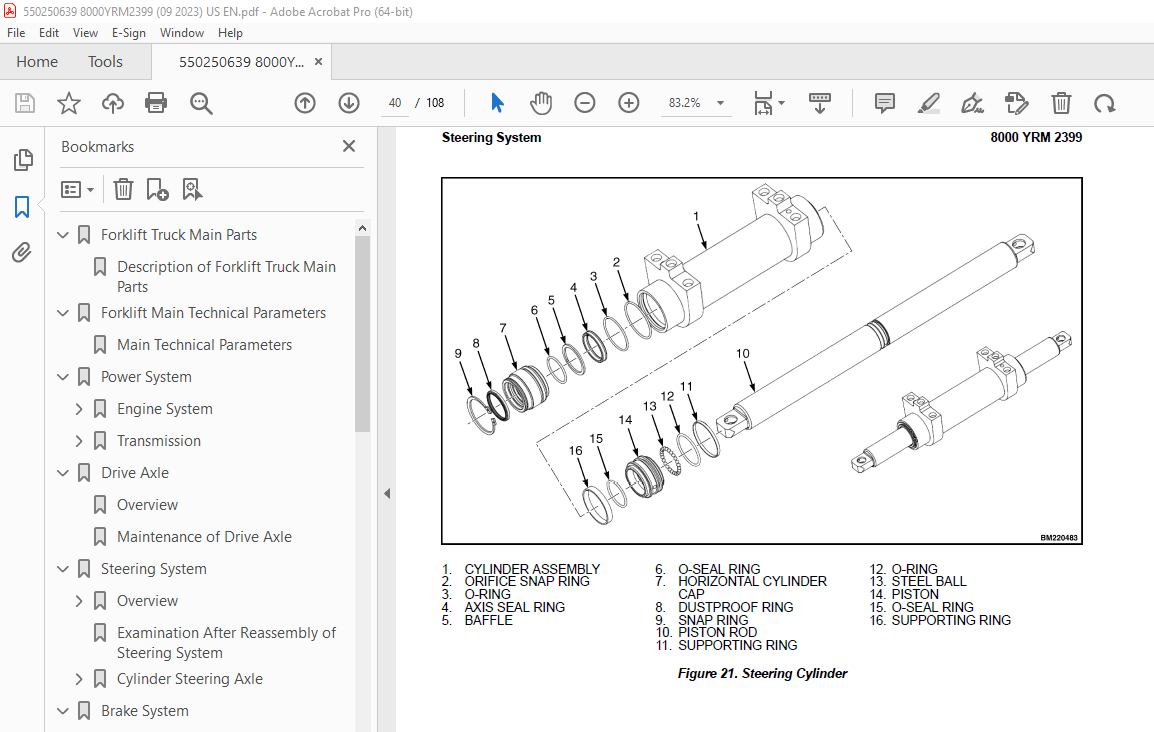Expand the Cylinder Steering Axle bookmark
Screen dimensions: 1154x732
(x=79, y=679)
